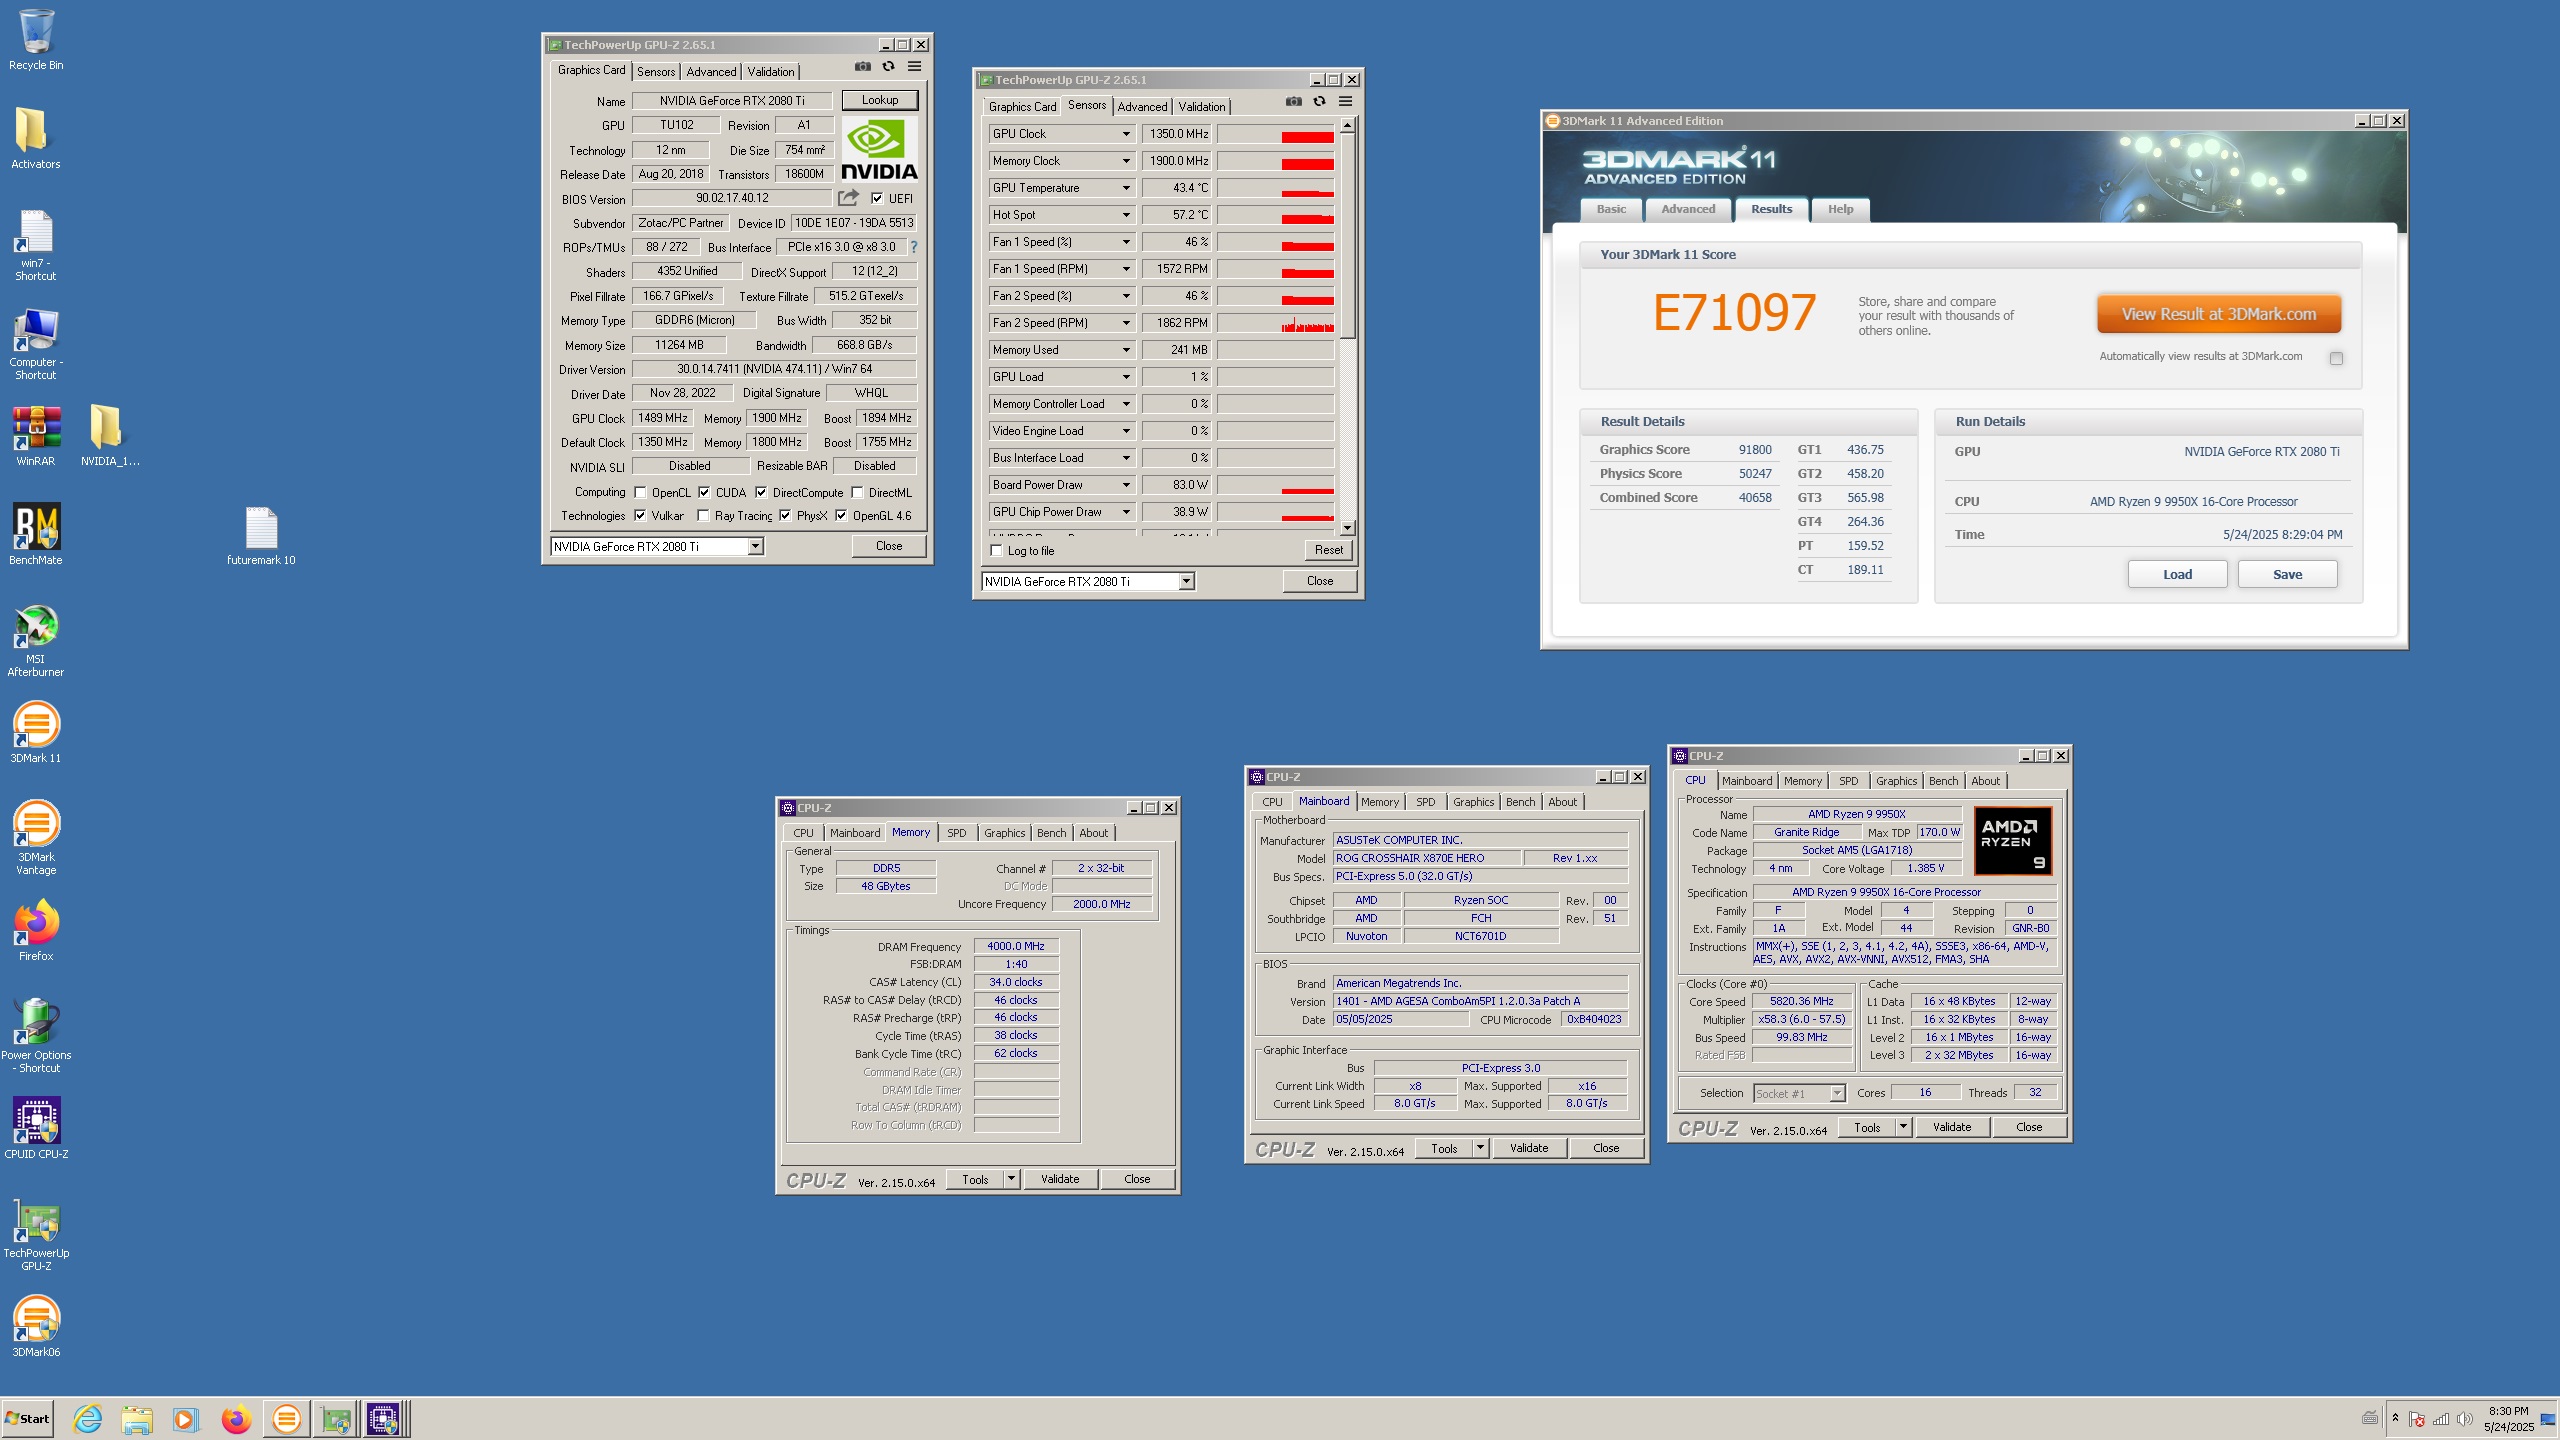The image size is (2560, 1440).
Task: Open the Activators folder icon
Action: tap(36, 138)
